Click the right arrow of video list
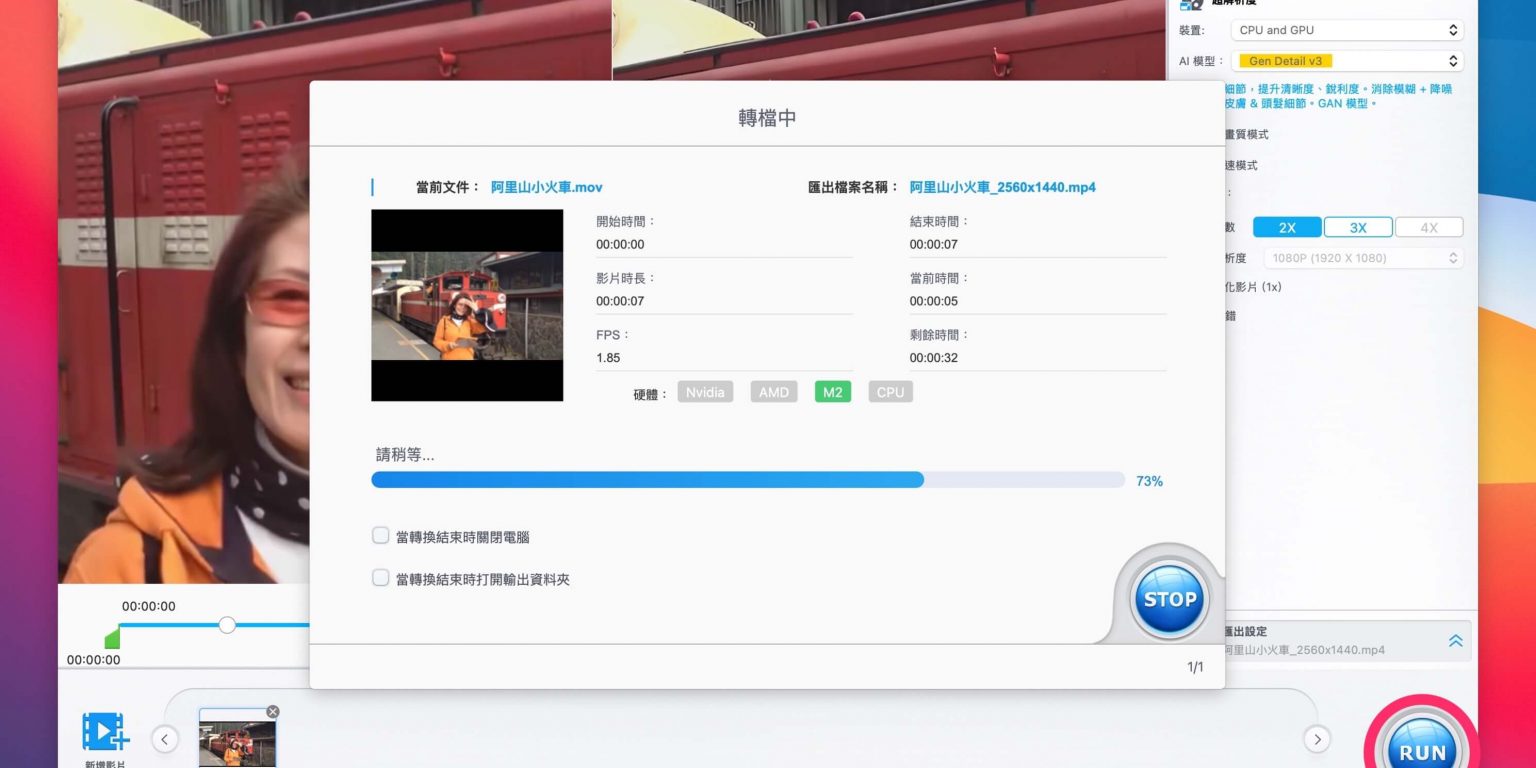Screen dimensions: 1536x768 pyautogui.click(x=1317, y=739)
